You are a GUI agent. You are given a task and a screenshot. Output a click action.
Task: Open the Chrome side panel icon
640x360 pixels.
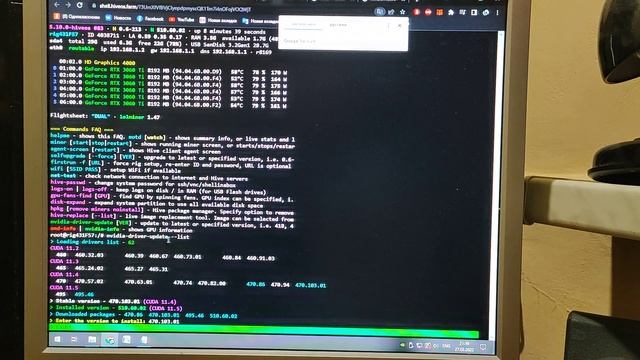click(x=474, y=13)
